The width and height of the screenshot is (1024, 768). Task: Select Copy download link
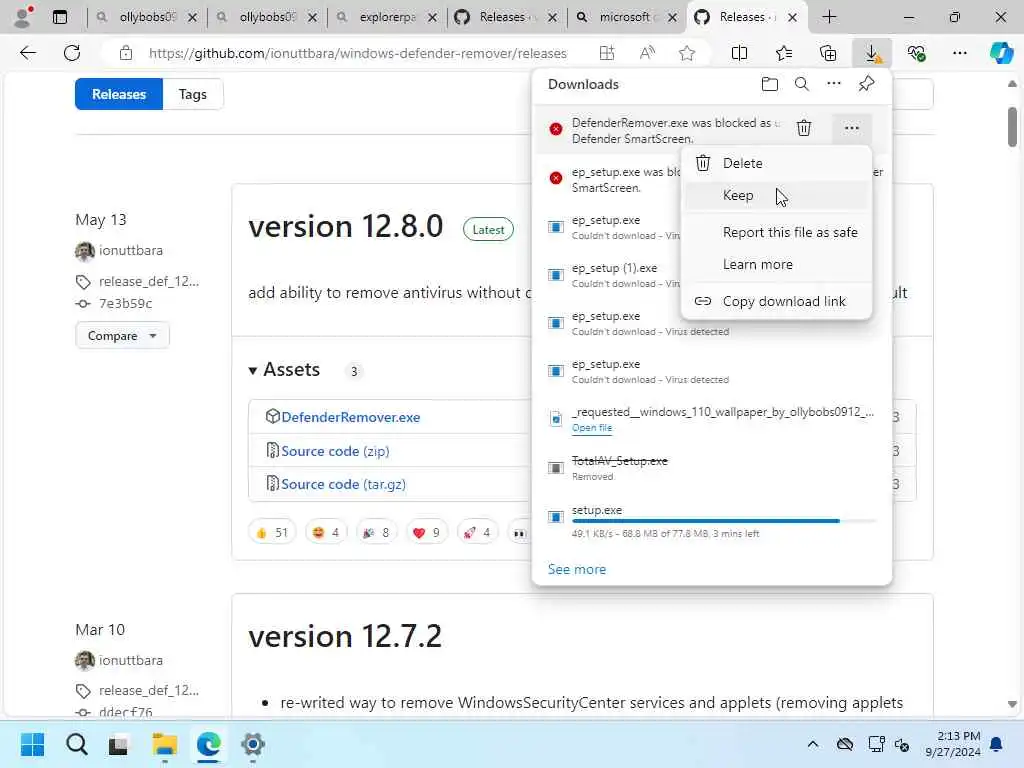[x=776, y=301]
